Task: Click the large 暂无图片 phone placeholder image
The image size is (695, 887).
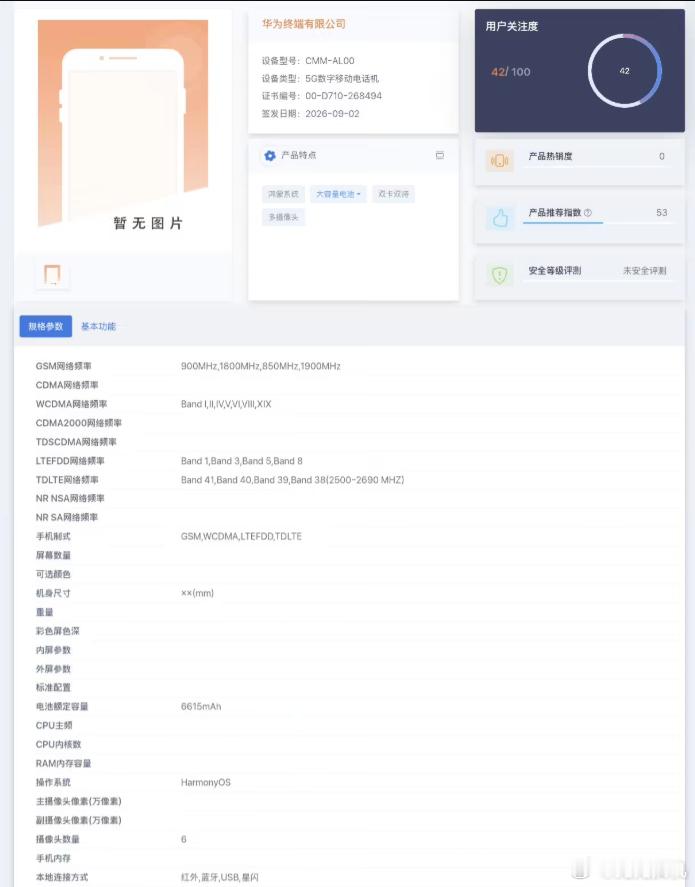Action: pyautogui.click(x=123, y=124)
